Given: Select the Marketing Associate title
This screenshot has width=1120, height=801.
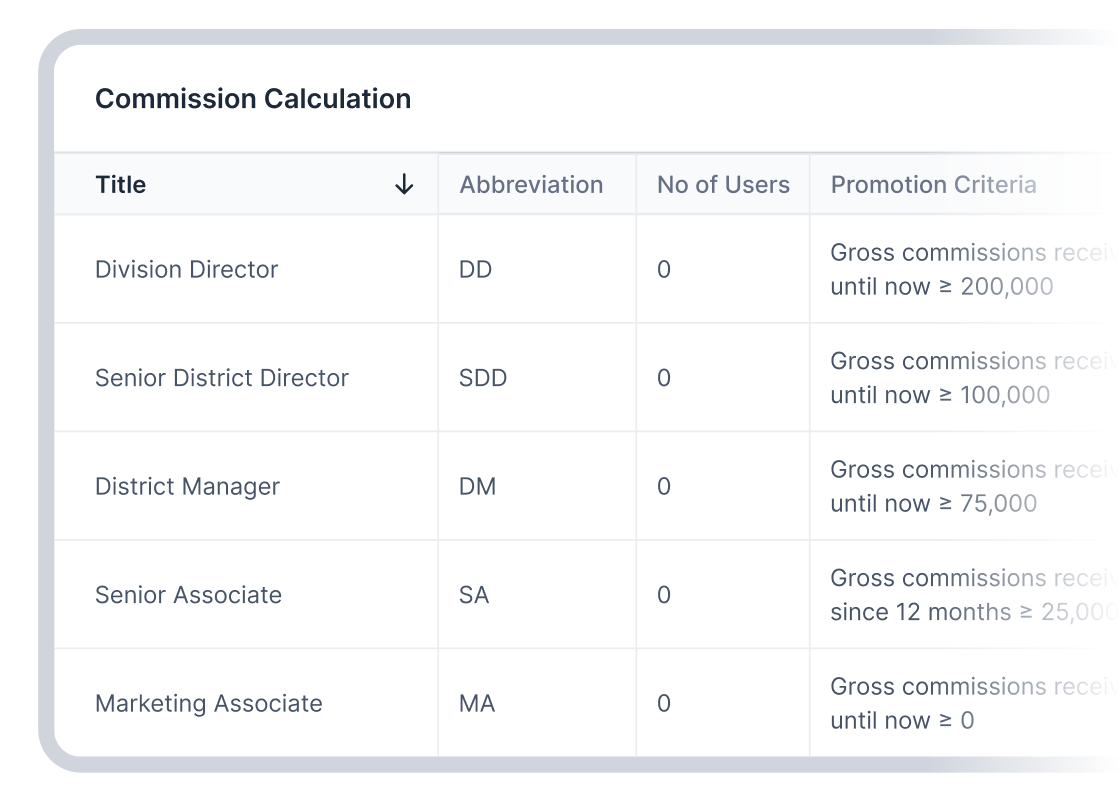Looking at the screenshot, I should [208, 704].
